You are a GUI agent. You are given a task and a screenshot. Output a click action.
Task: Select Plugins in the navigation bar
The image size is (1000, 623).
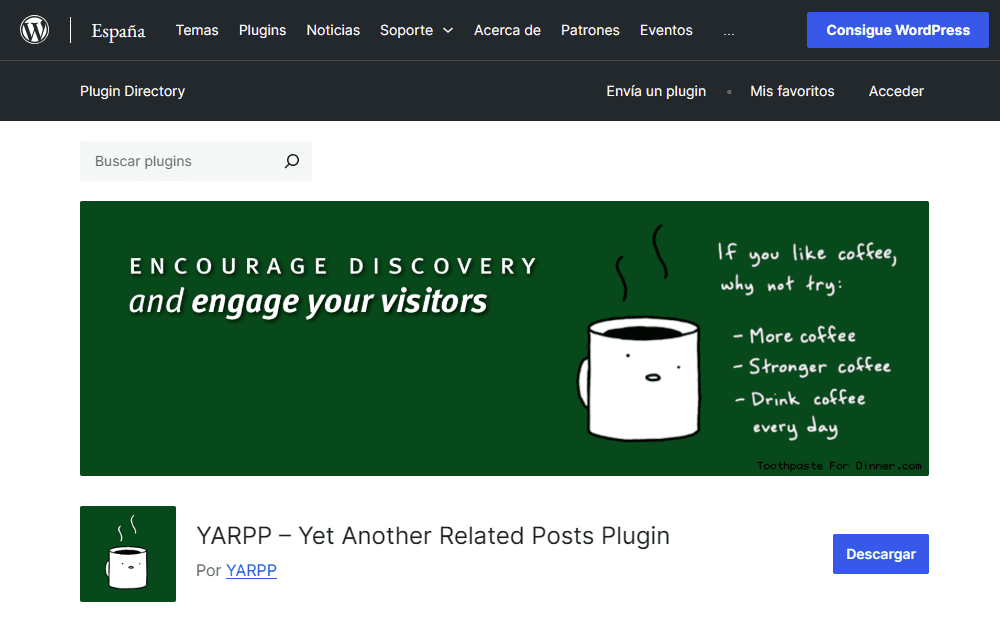[x=262, y=30]
